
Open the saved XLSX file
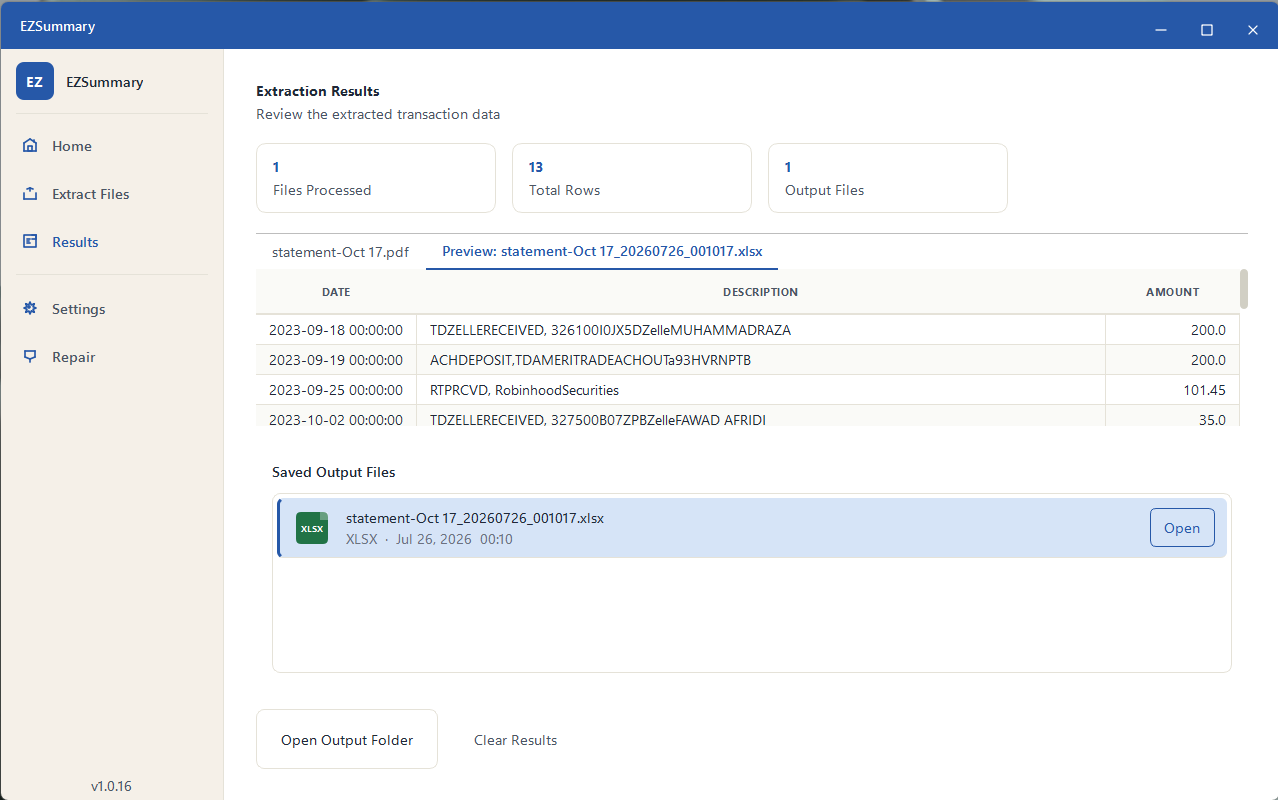point(1182,528)
